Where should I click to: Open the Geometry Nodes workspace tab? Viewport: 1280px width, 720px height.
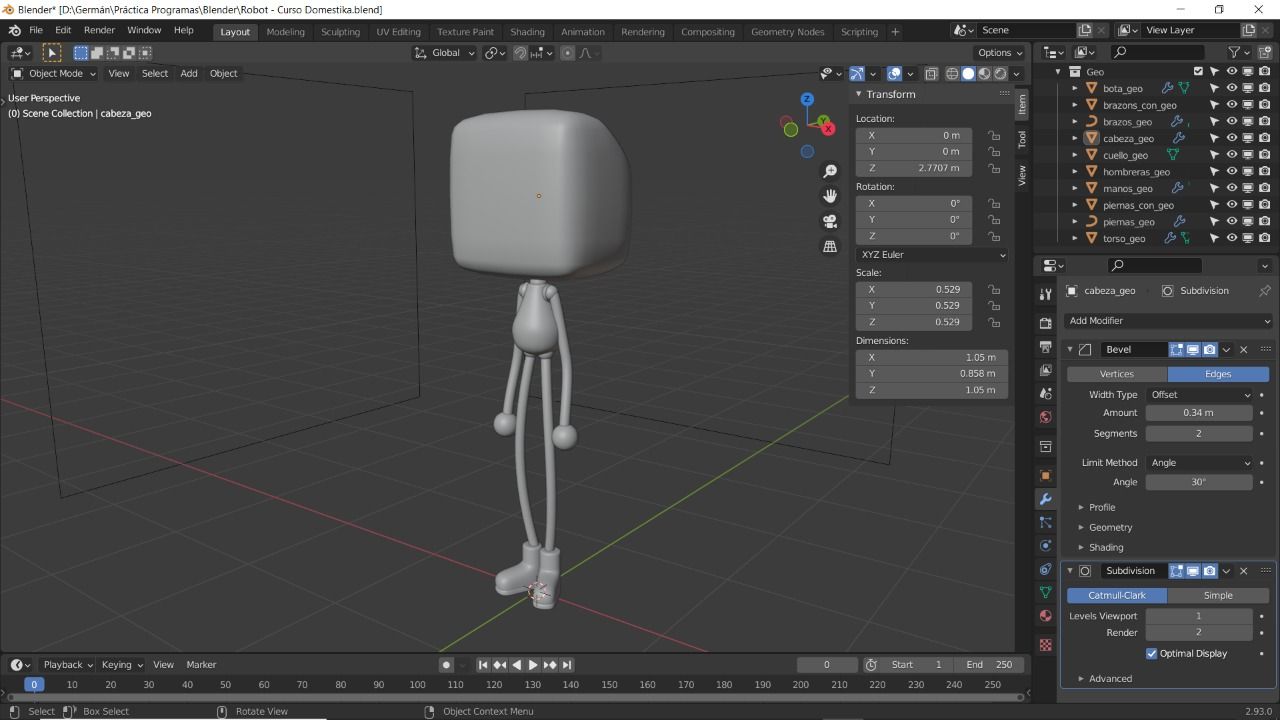point(787,31)
